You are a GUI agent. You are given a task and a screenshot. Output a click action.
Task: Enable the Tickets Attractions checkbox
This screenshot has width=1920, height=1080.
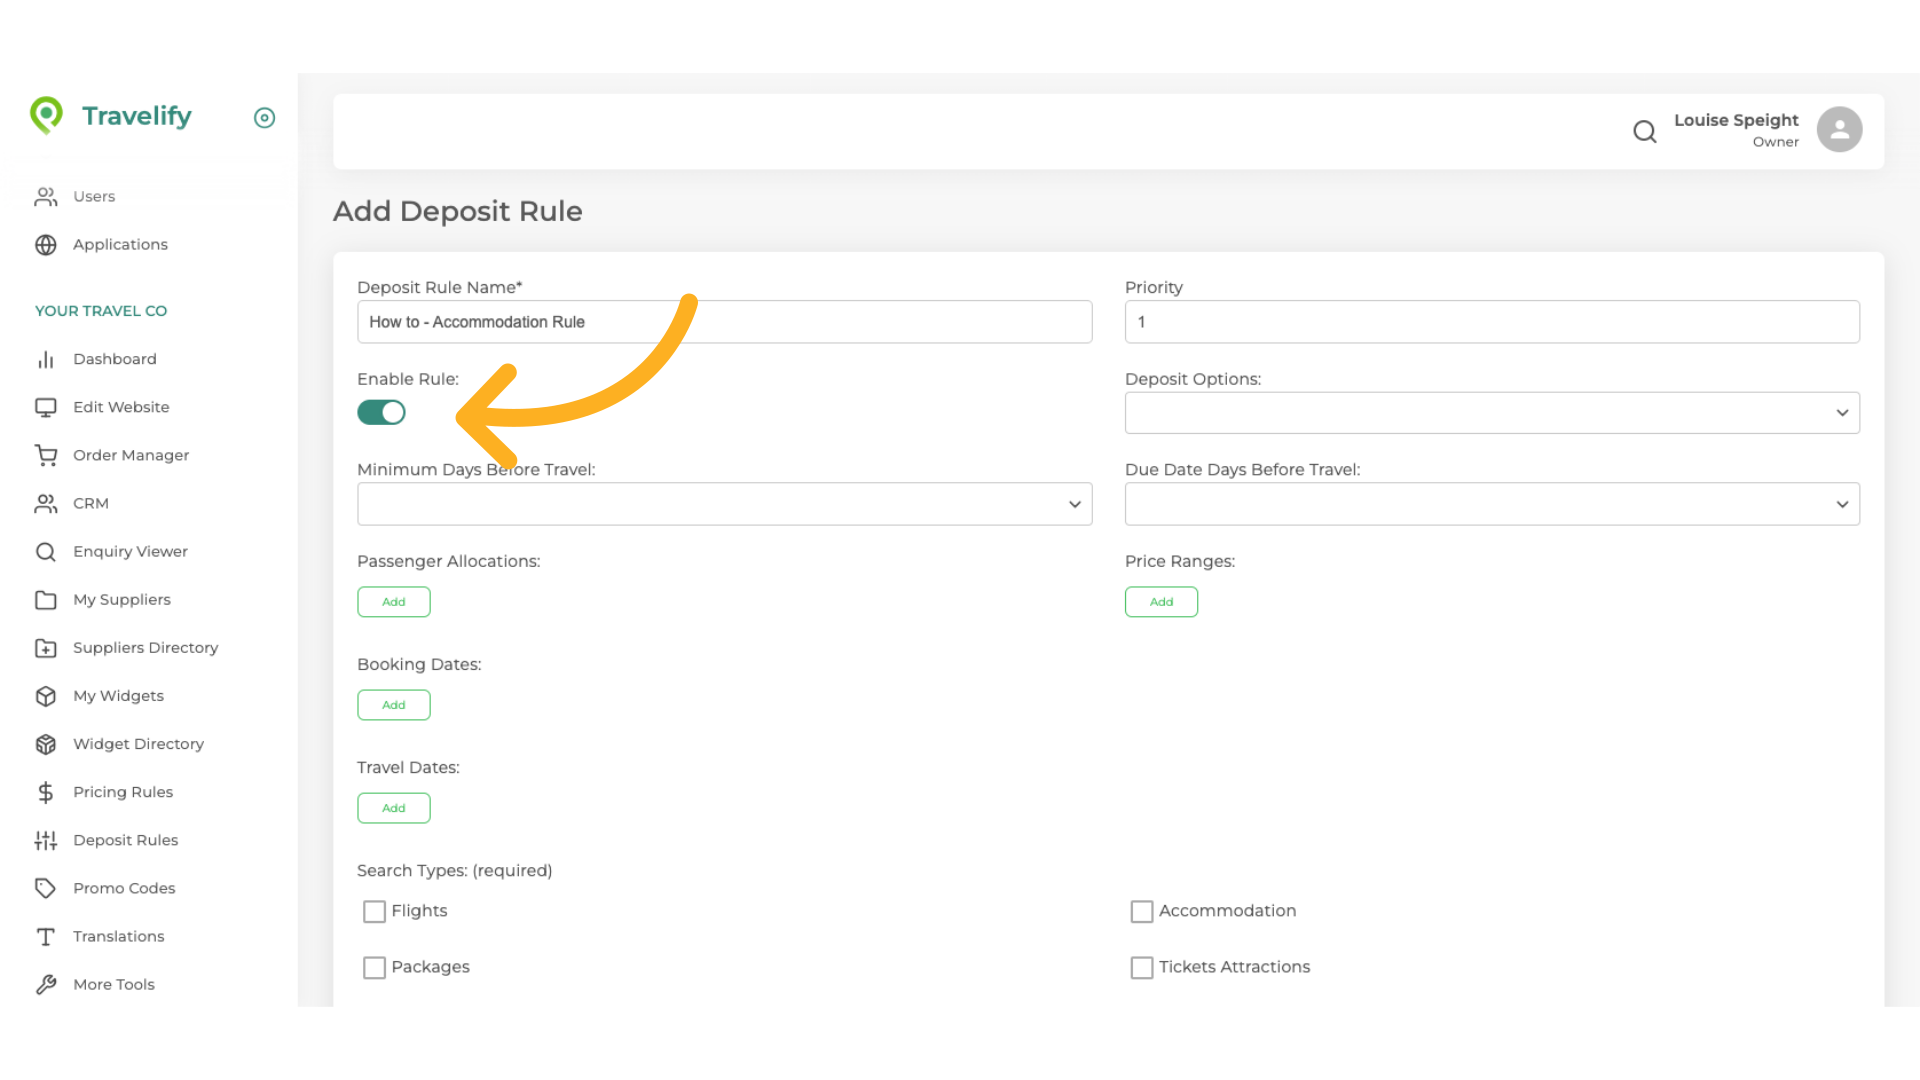tap(1141, 967)
